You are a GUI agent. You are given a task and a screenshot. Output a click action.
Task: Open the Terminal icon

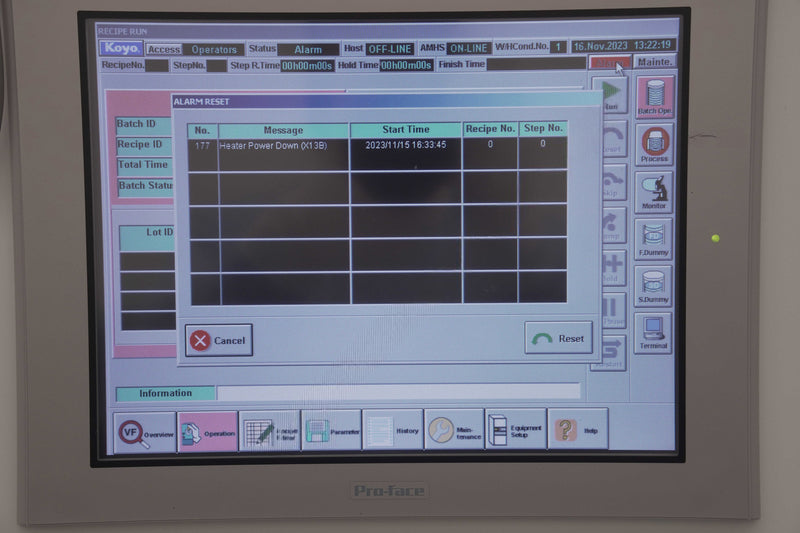[x=653, y=333]
